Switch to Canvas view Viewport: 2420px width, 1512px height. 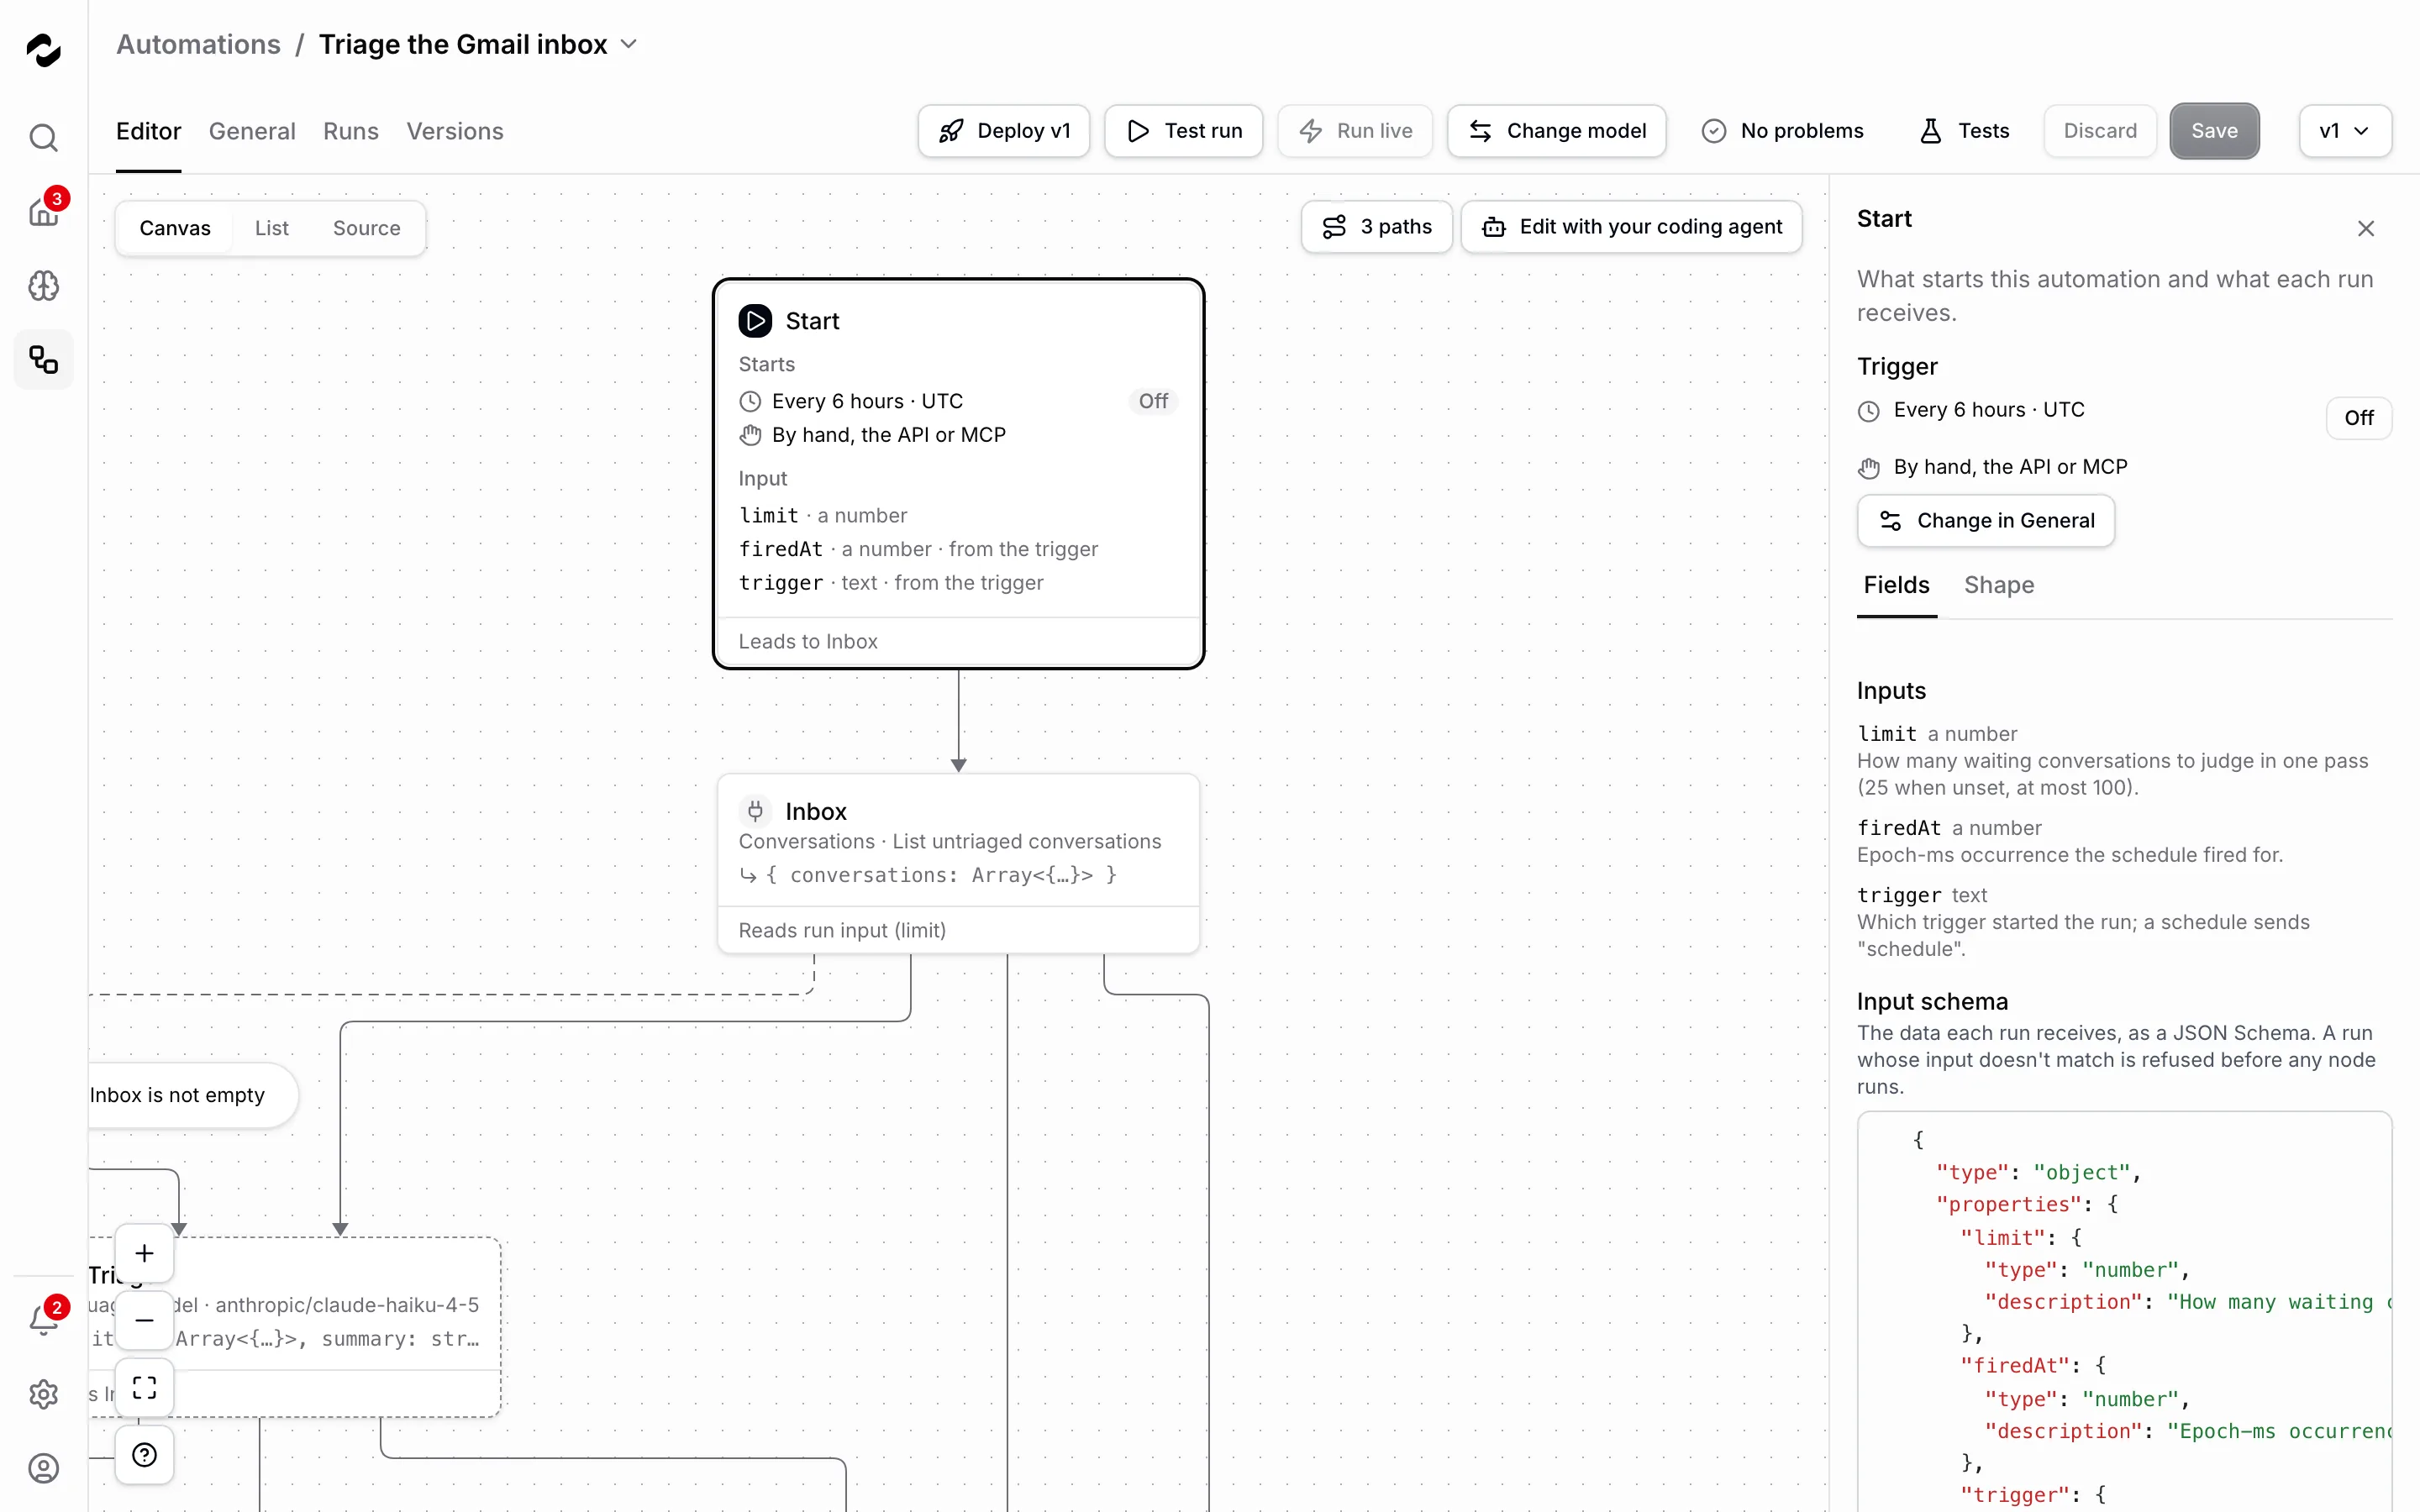175,228
